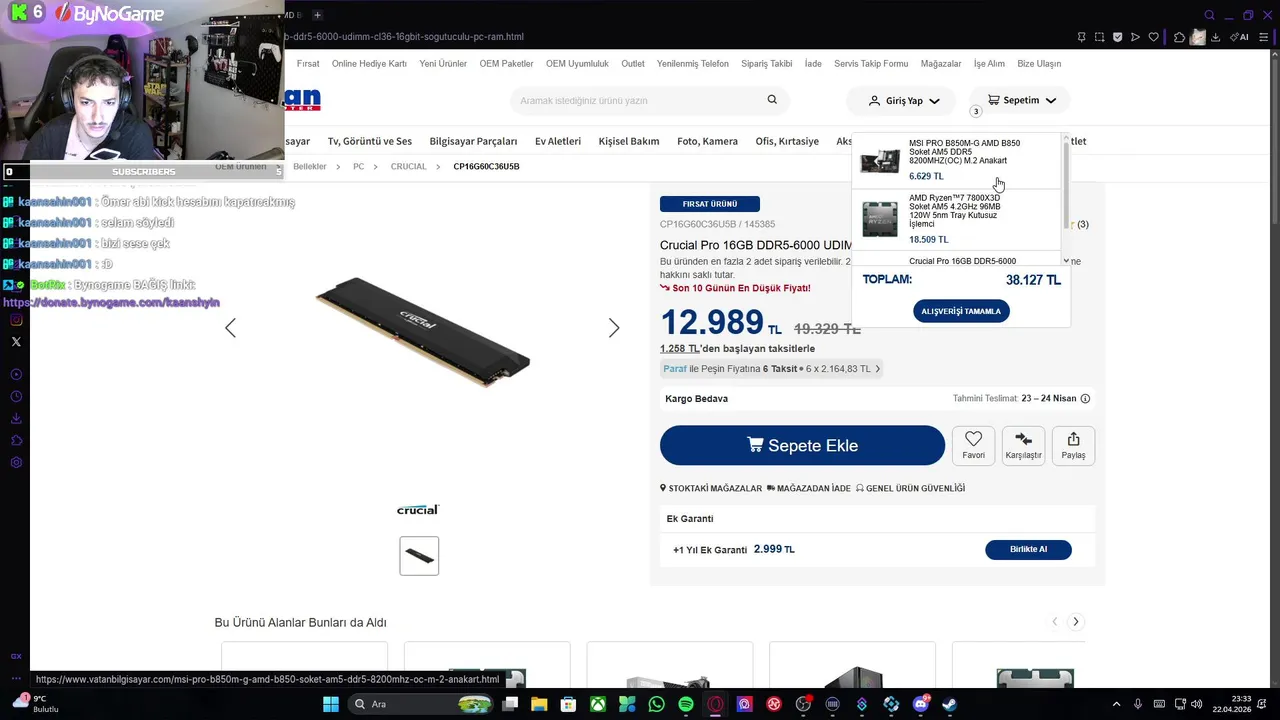Viewport: 1280px width, 720px height.
Task: Click CRUCIAL in the breadcrumb
Action: coord(408,166)
